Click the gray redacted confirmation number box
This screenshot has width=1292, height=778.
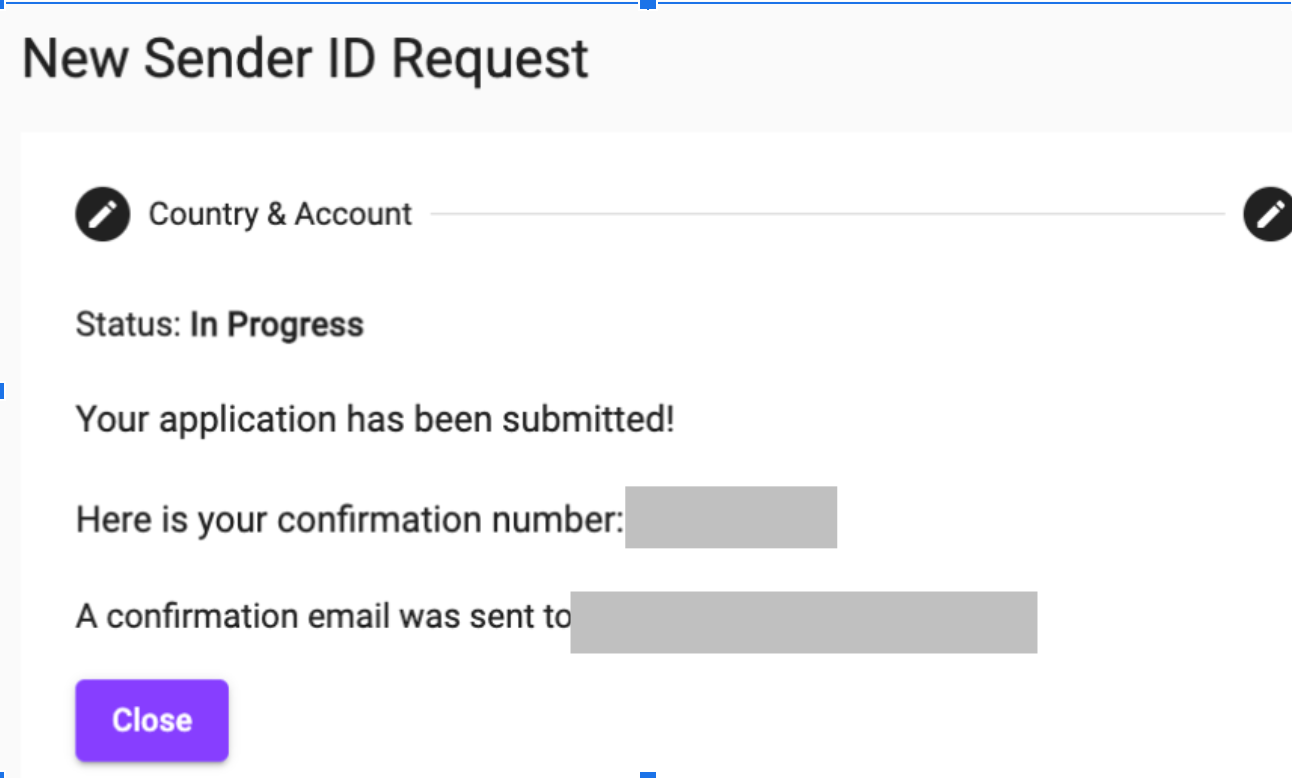tap(731, 517)
